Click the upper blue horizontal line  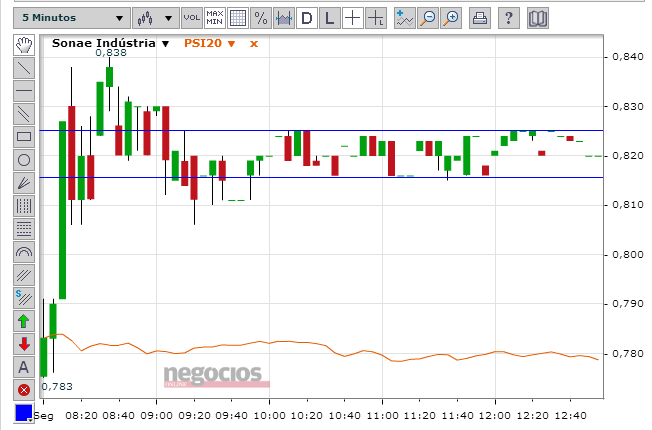tap(321, 131)
